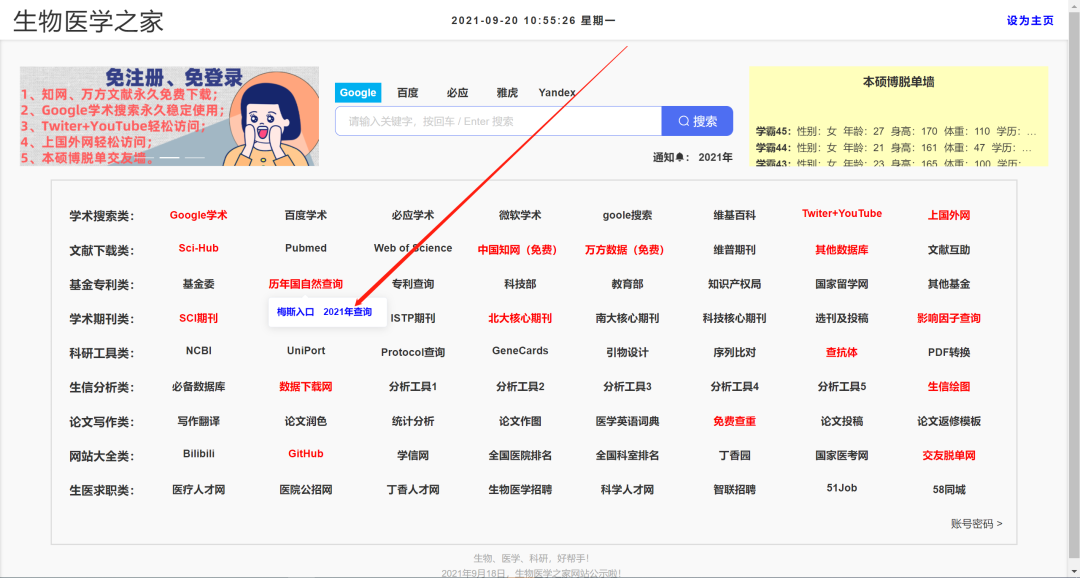Open the UniPort link
Screen dimensions: 1080x578
[x=306, y=351]
